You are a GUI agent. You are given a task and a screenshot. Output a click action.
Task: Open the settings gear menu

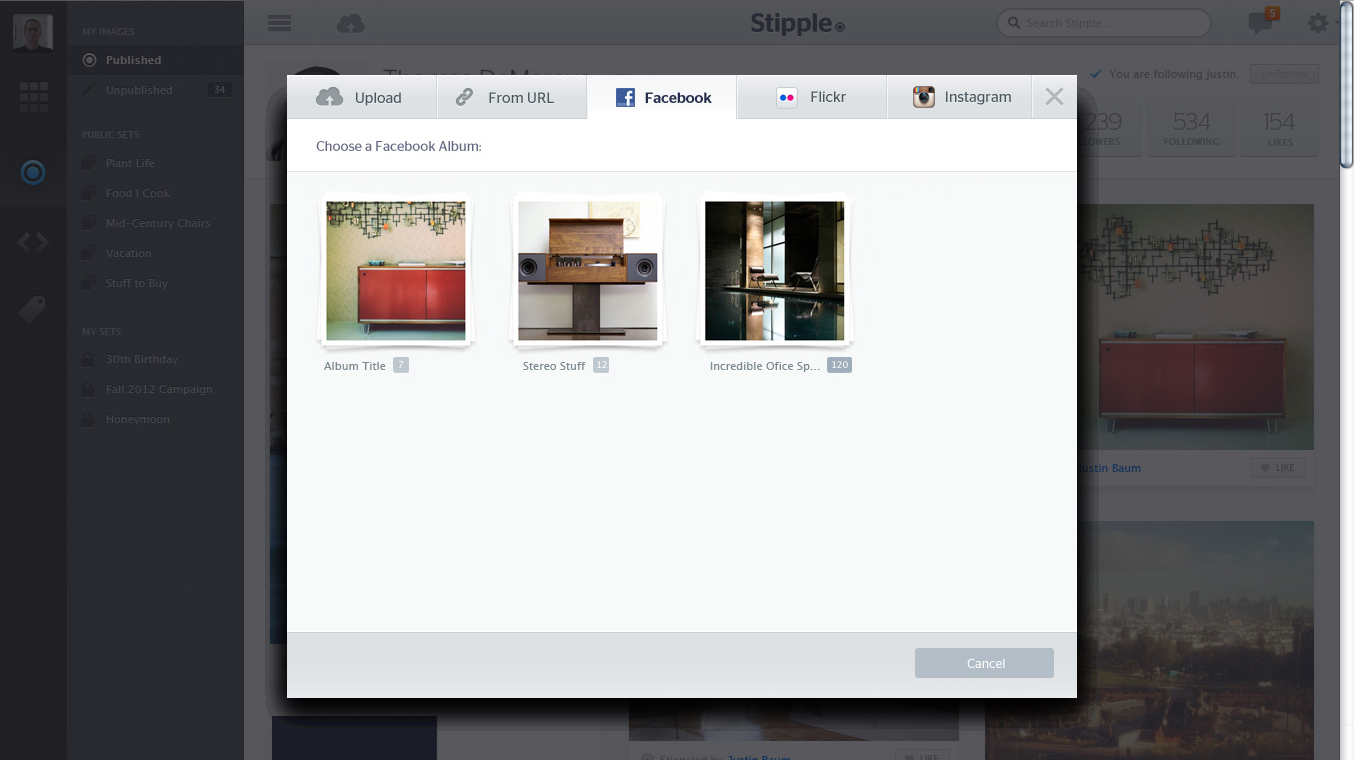1318,23
